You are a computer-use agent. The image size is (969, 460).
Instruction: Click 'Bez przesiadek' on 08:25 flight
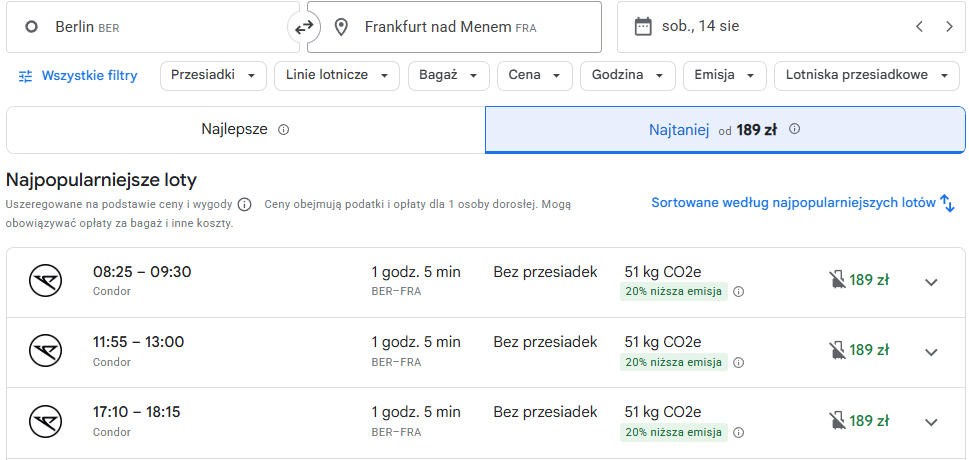[x=545, y=272]
